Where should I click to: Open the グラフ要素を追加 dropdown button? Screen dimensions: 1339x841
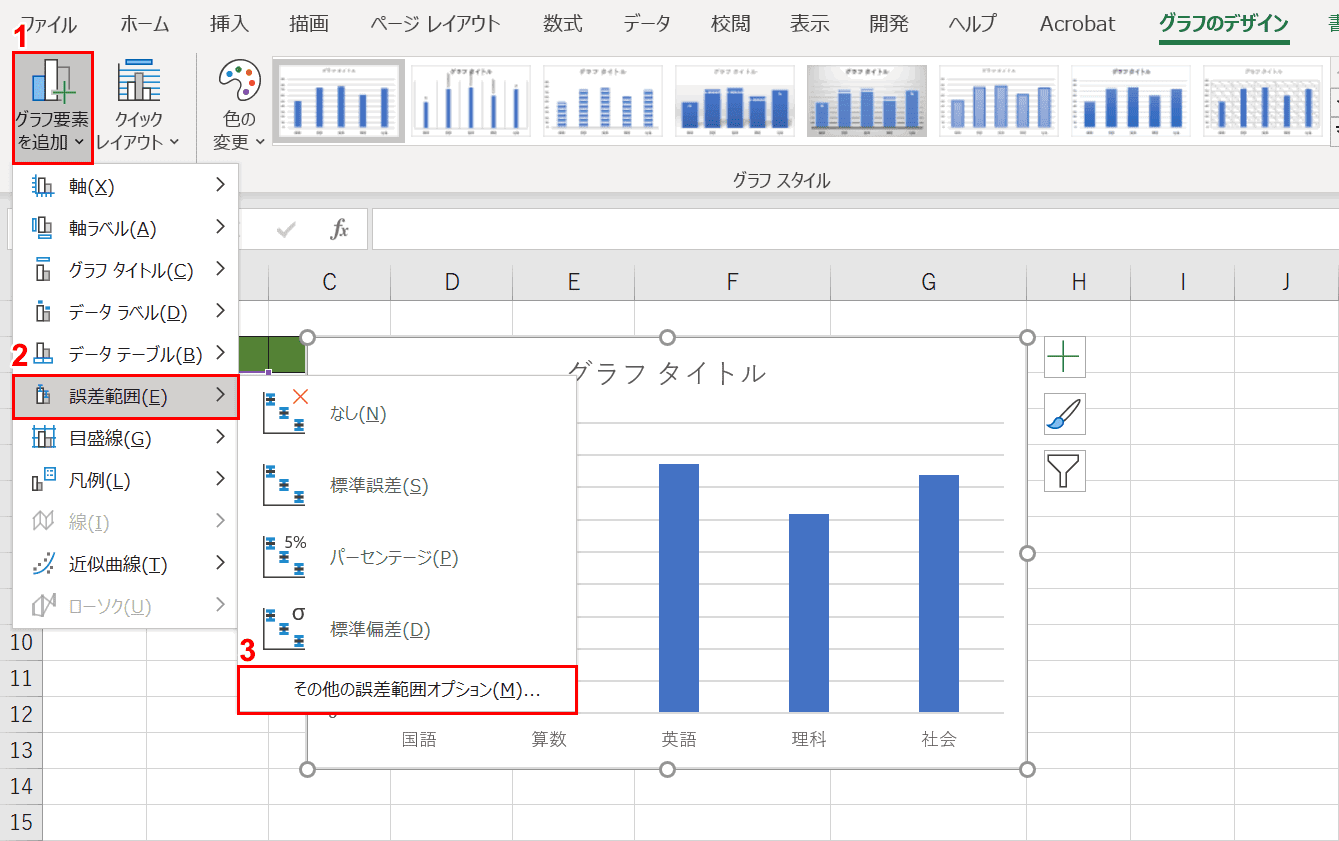pyautogui.click(x=53, y=108)
